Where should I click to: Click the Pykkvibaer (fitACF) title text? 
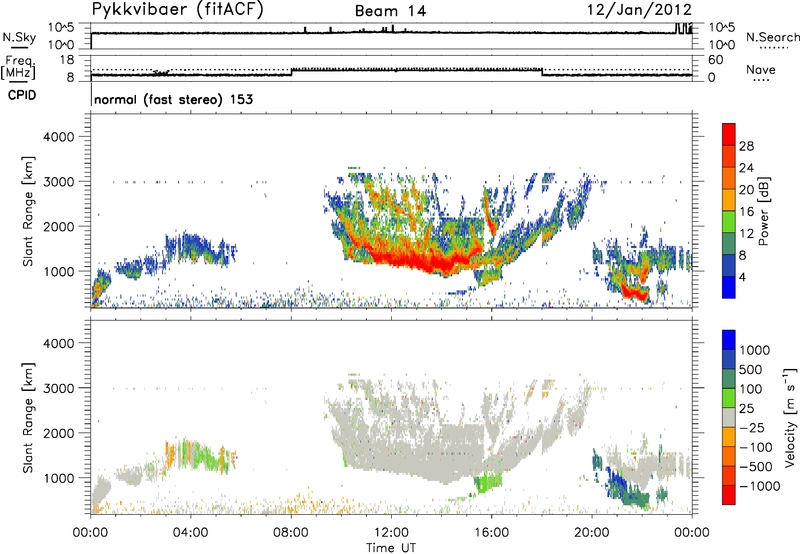(x=178, y=10)
